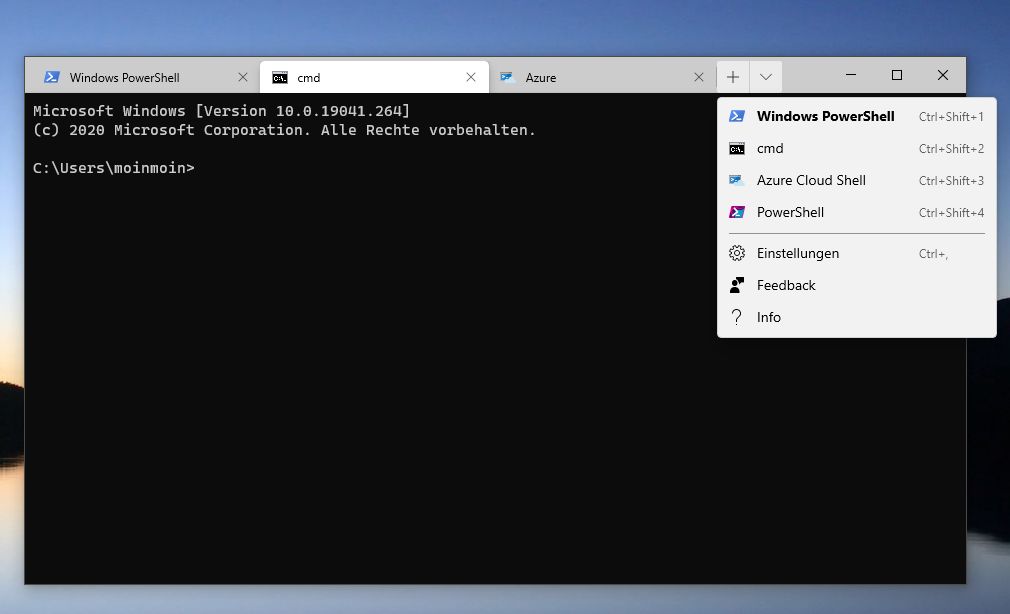This screenshot has width=1010, height=614.
Task: Maximize the Terminal window
Action: tap(897, 75)
